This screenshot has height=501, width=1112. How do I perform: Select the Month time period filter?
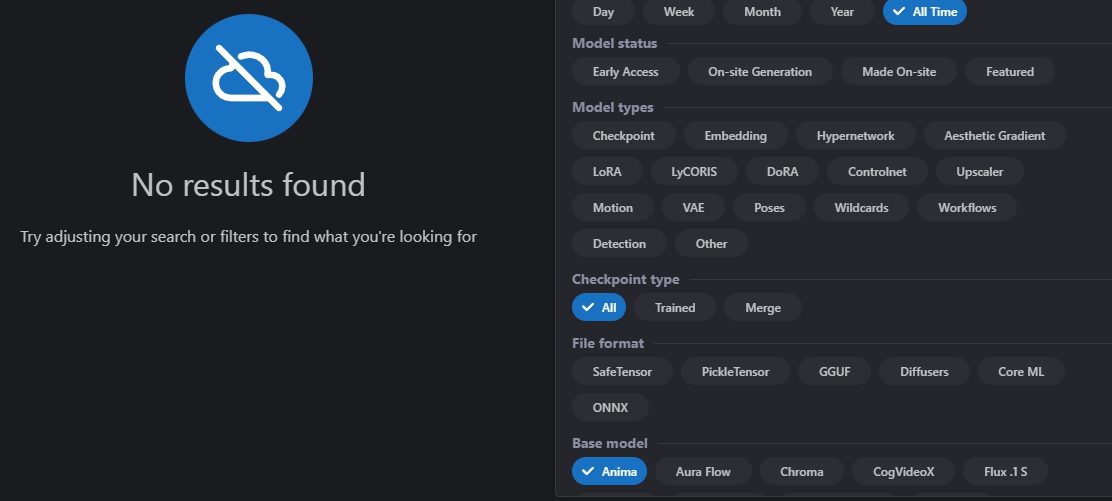(x=762, y=11)
